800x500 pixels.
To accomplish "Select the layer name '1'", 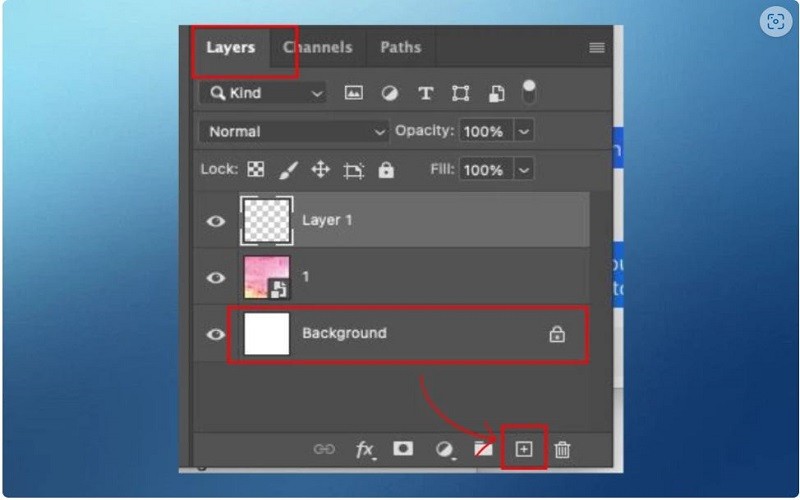I will pyautogui.click(x=306, y=277).
